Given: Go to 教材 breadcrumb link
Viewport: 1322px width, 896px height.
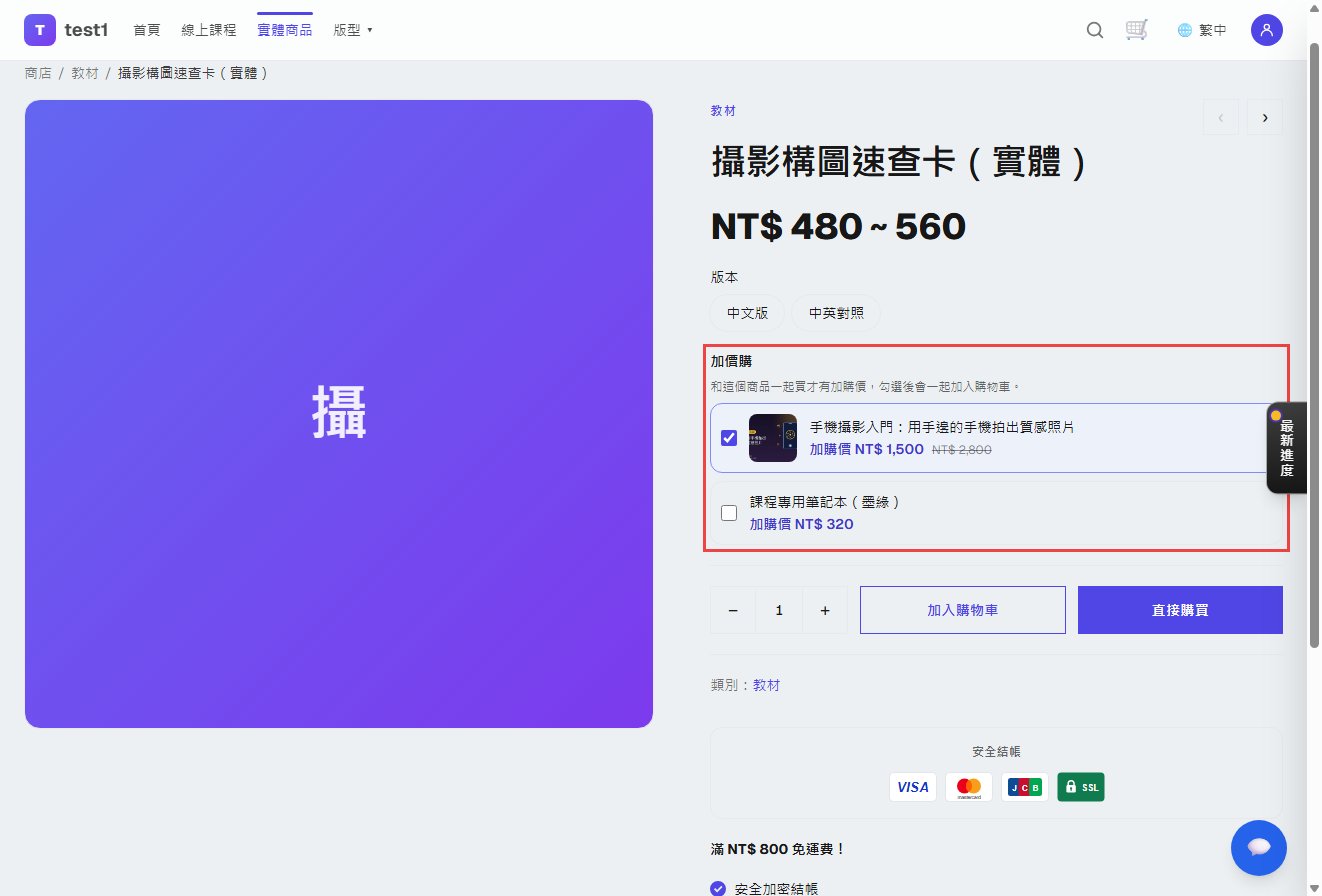Looking at the screenshot, I should pos(85,73).
